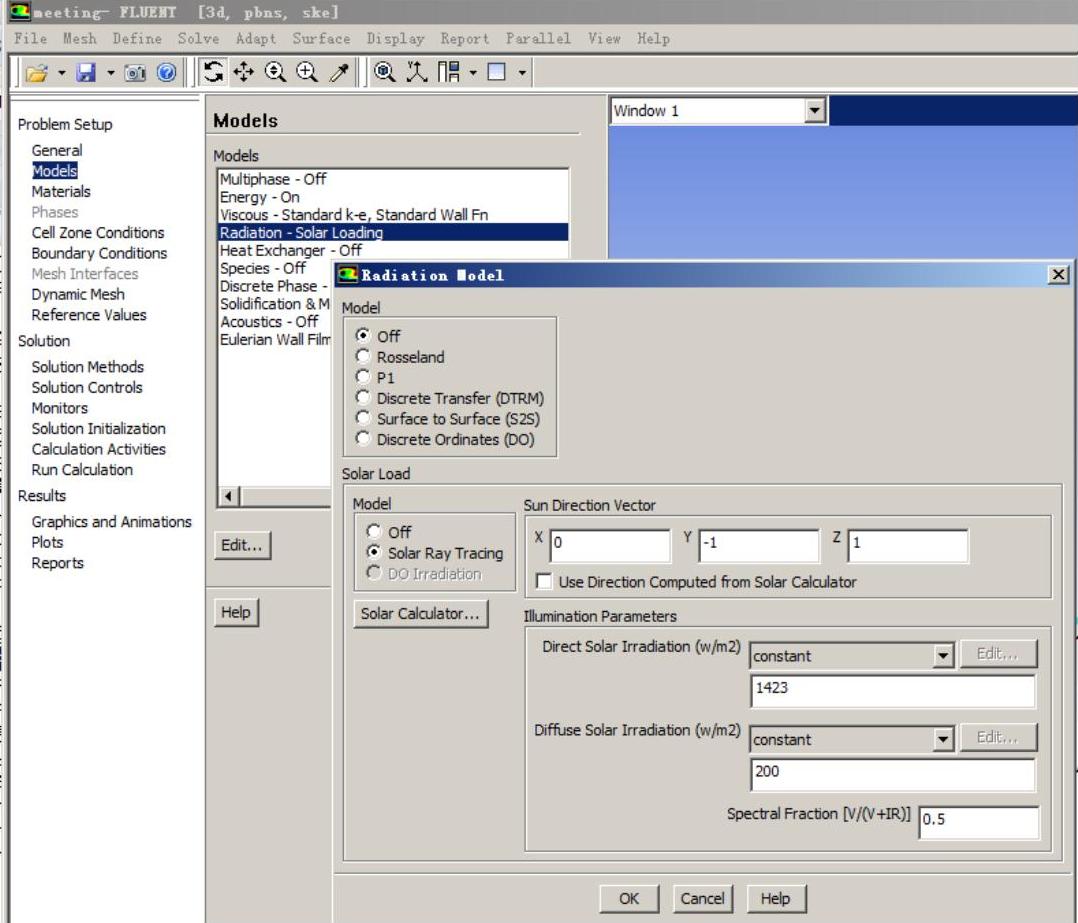
Task: Enable Use Direction Computed from Solar Calculator
Action: 544,582
